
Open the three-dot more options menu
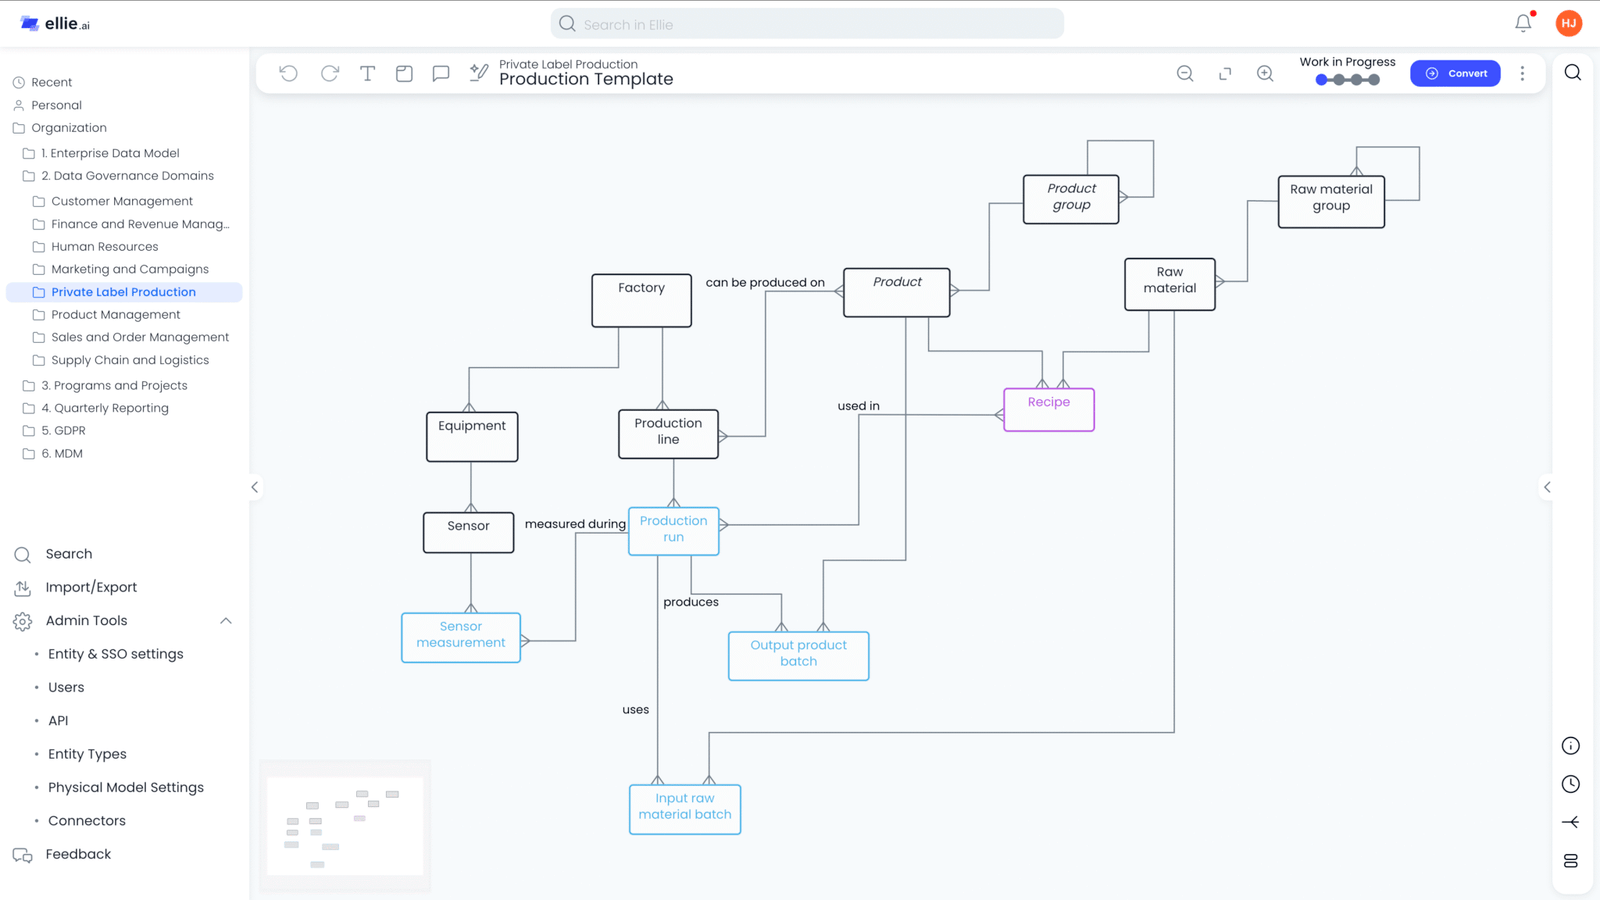tap(1523, 73)
